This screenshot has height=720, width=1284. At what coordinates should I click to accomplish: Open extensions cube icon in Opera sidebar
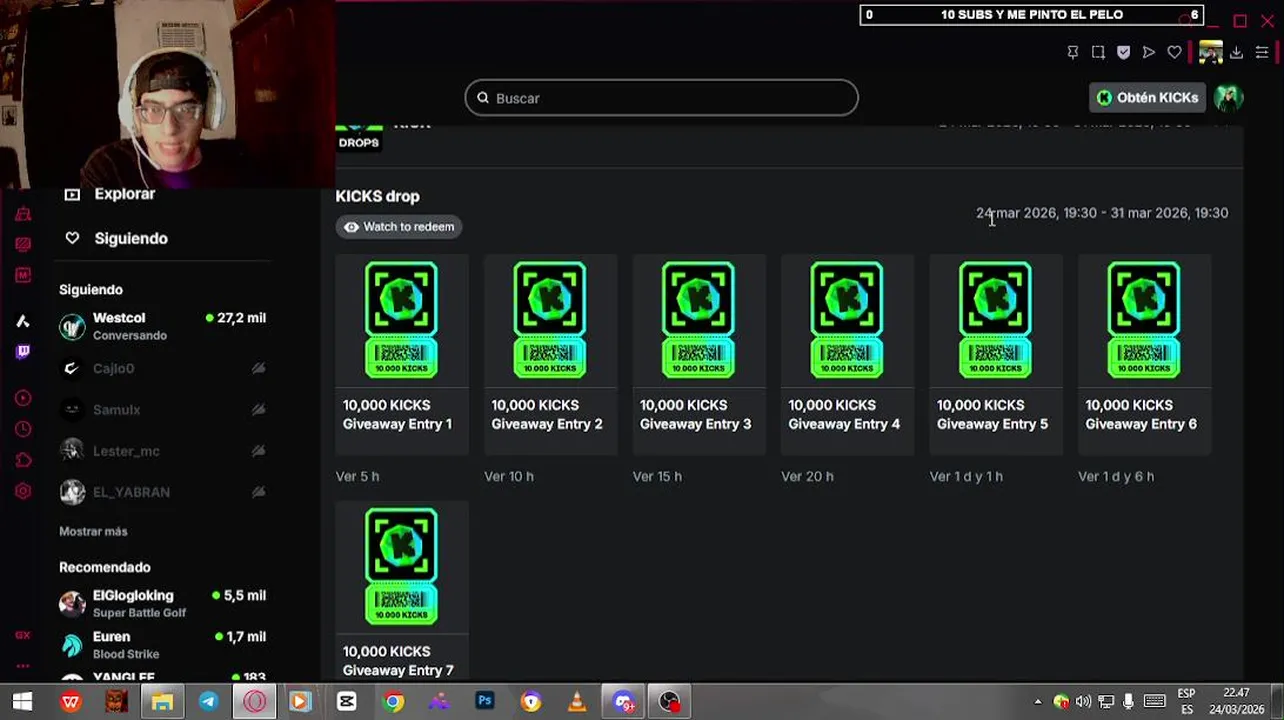(22, 460)
